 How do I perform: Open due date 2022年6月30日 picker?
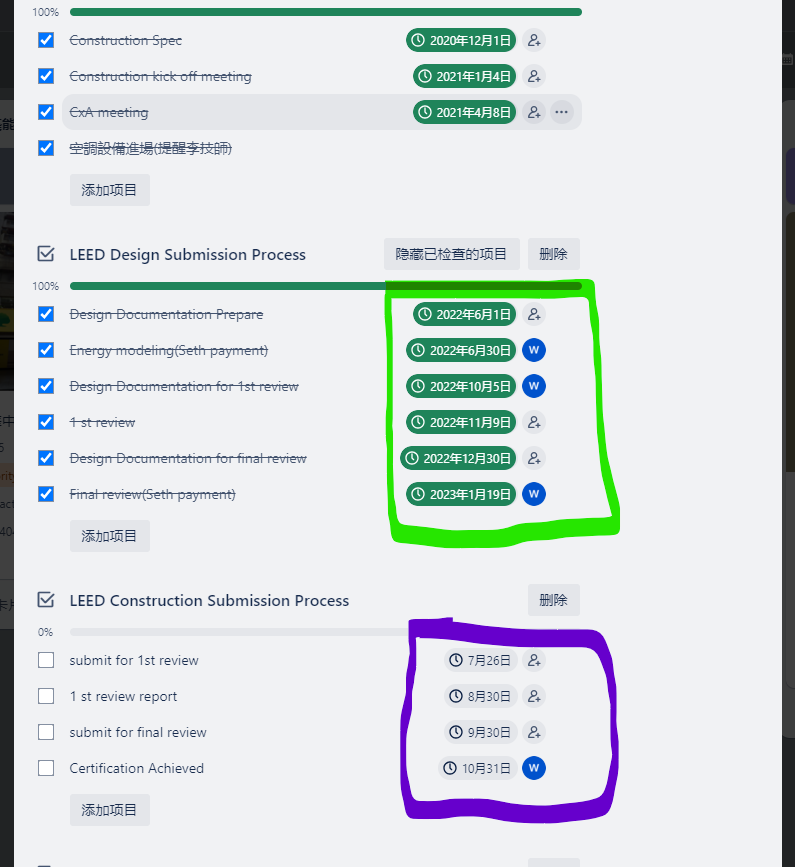click(x=461, y=350)
